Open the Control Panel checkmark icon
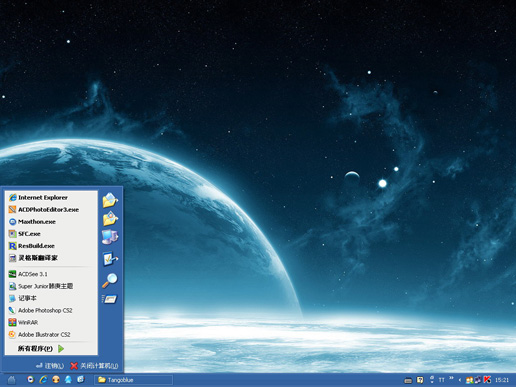The height and width of the screenshot is (387, 516). pos(110,259)
